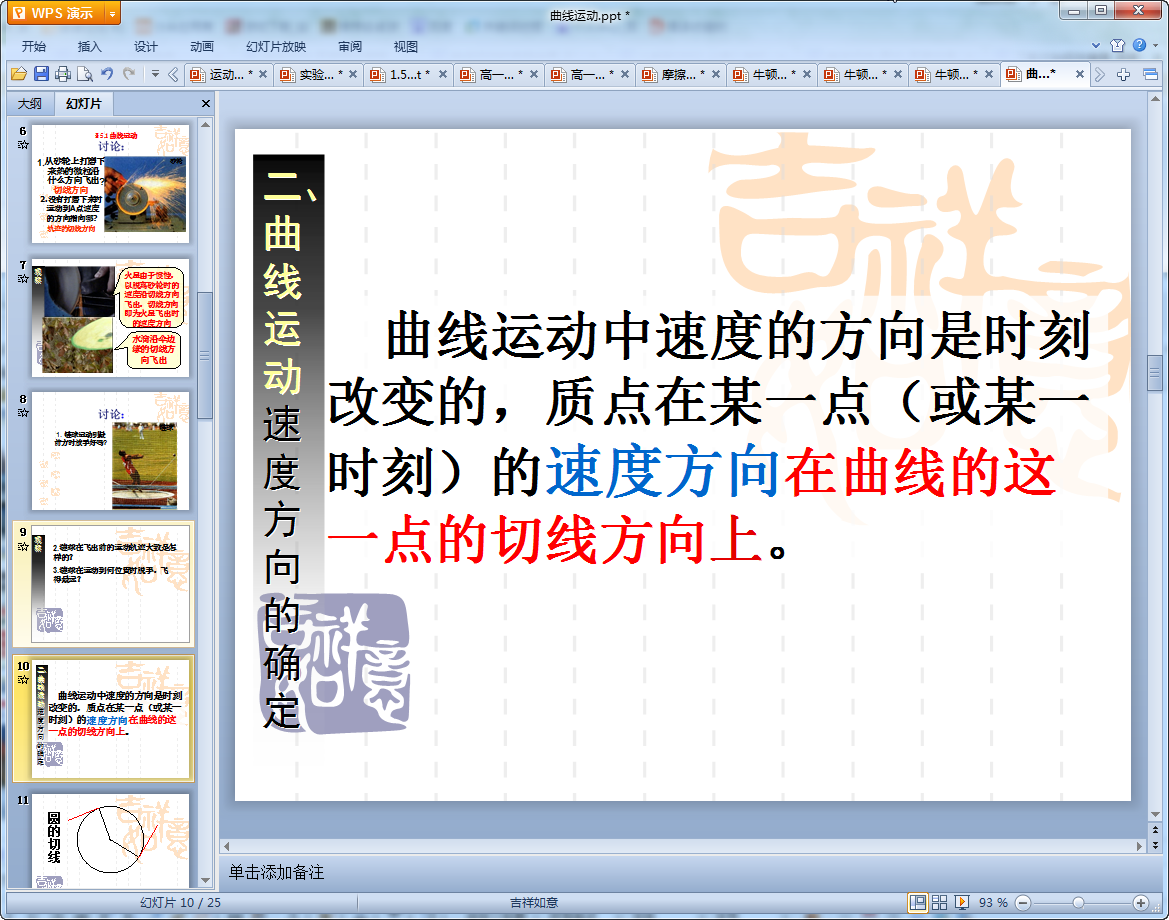Close the 实验... document tab

coord(353,75)
